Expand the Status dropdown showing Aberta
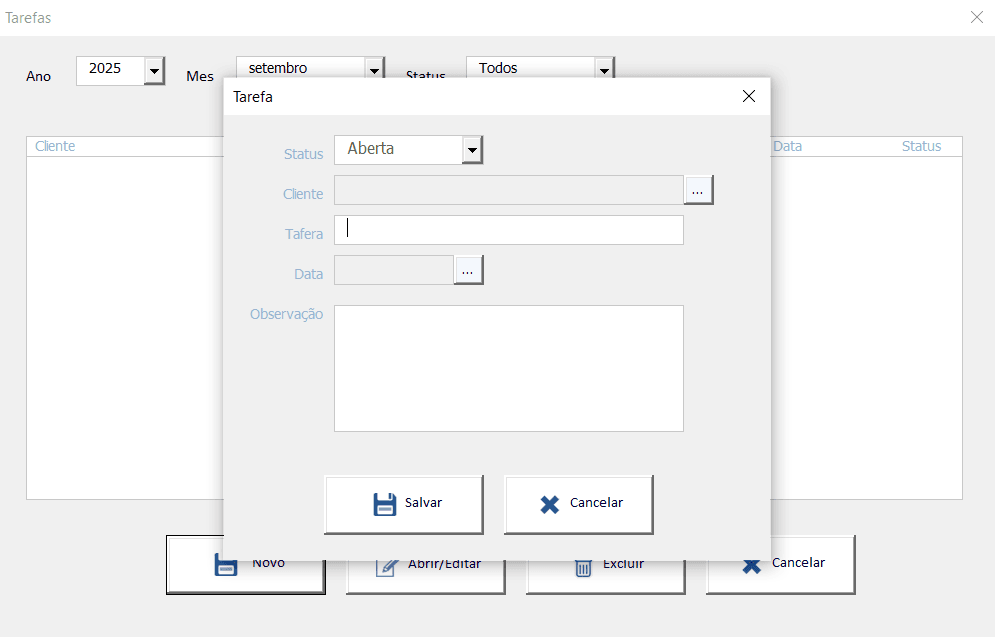Image resolution: width=995 pixels, height=637 pixels. pos(472,150)
